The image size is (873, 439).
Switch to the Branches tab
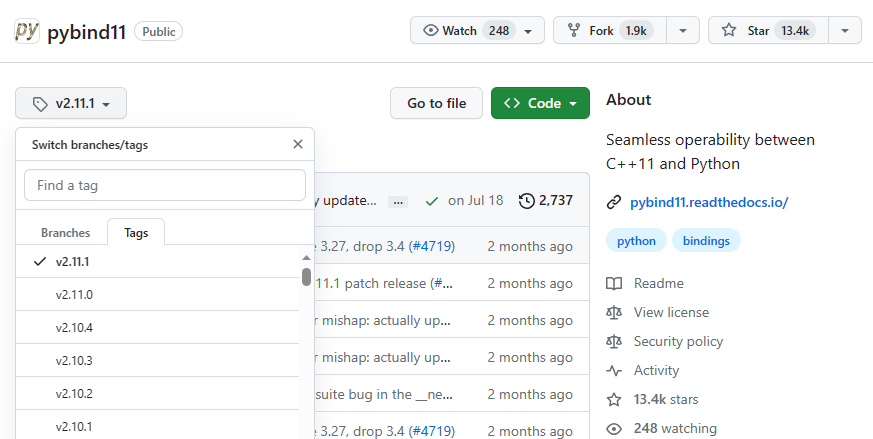click(66, 232)
